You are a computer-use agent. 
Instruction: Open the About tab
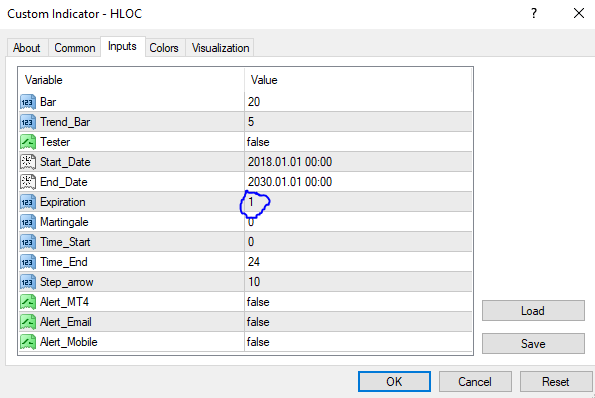[x=27, y=48]
